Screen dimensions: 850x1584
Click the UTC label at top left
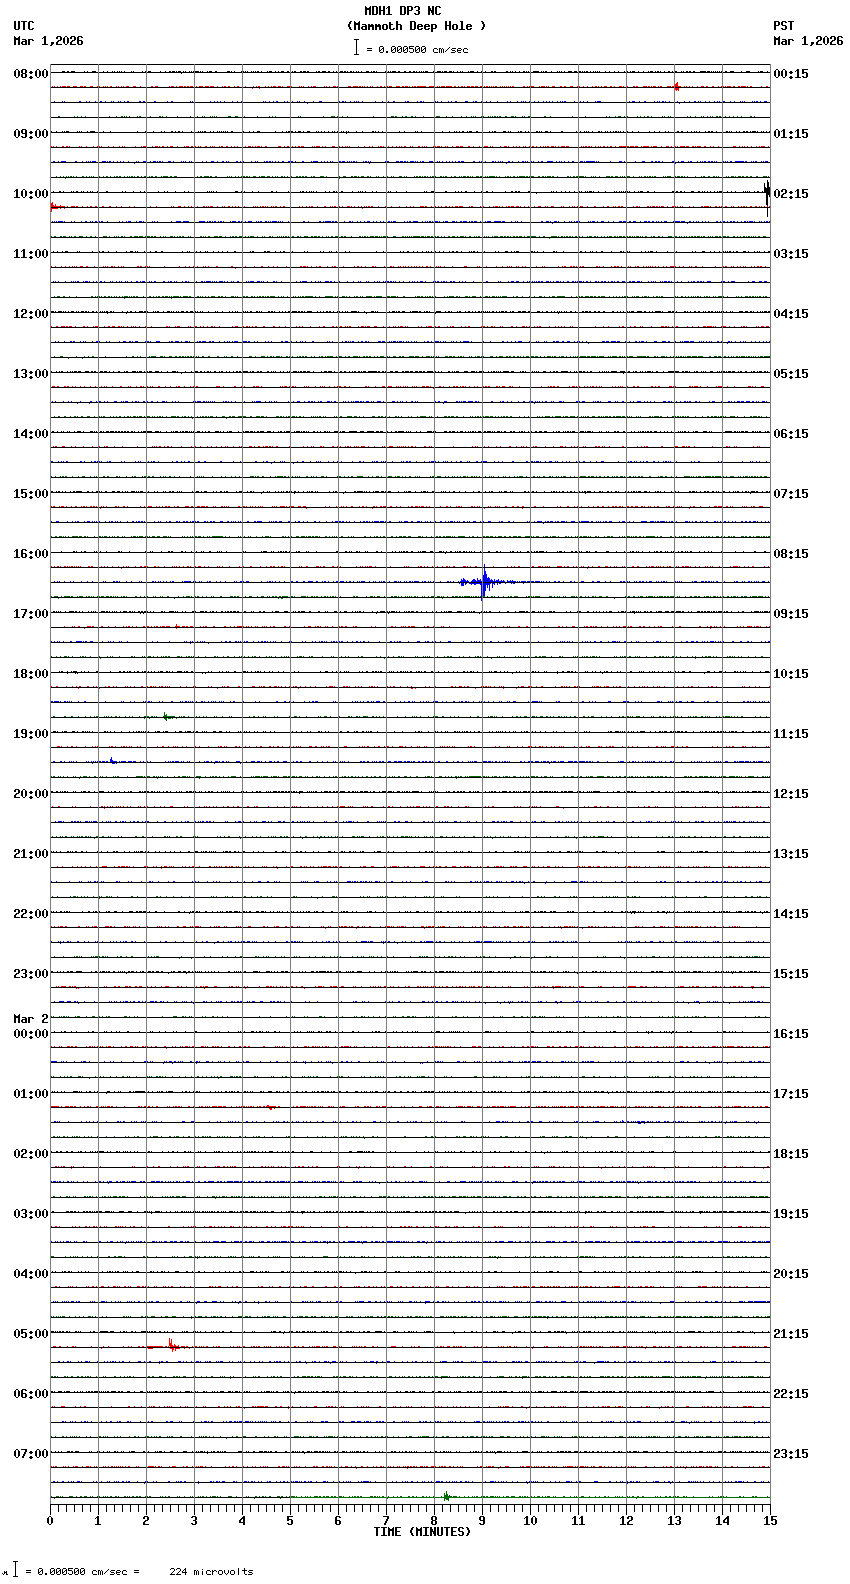point(24,26)
